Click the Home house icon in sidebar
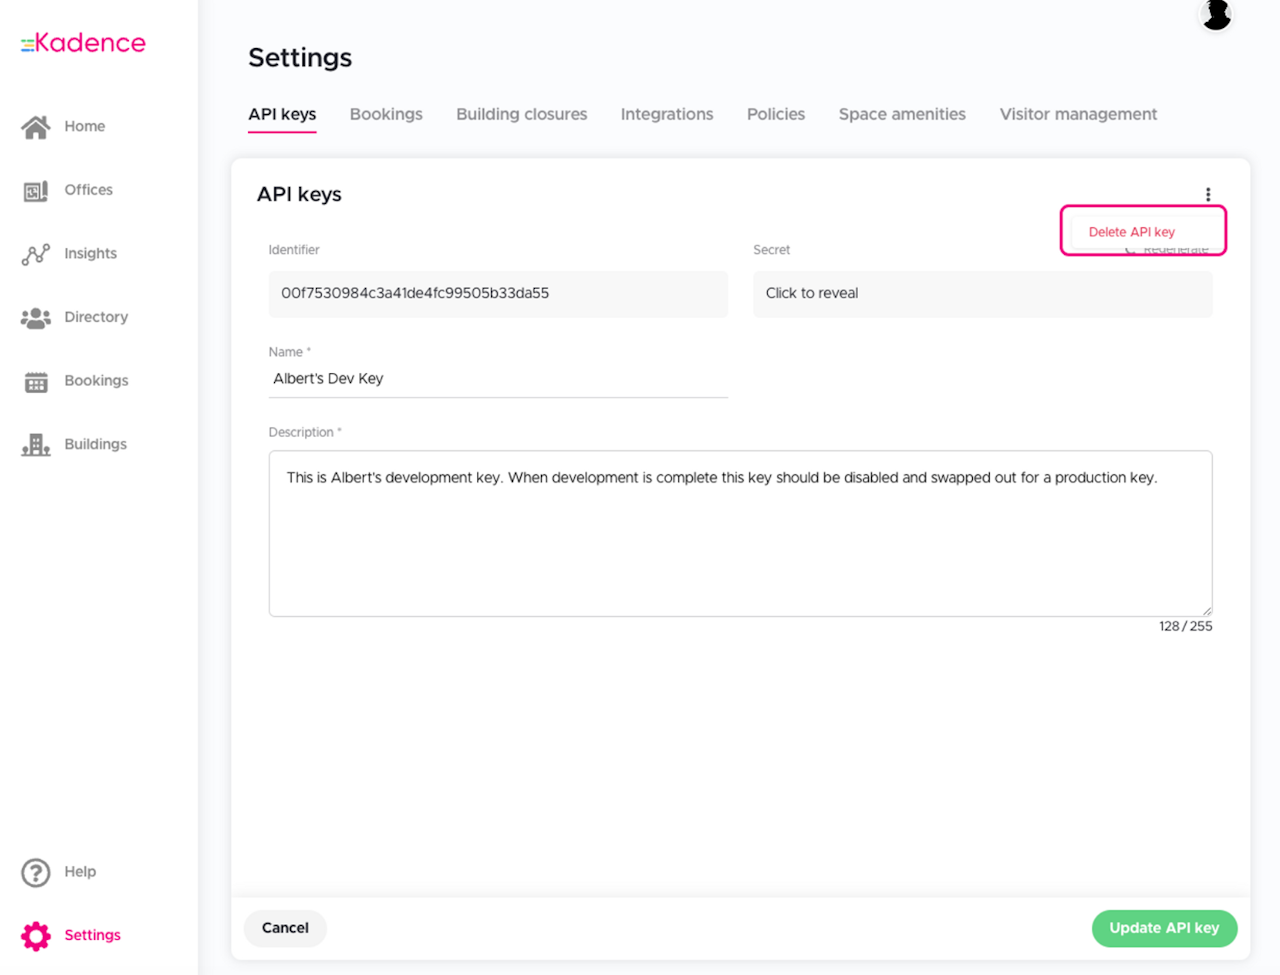 (x=36, y=127)
